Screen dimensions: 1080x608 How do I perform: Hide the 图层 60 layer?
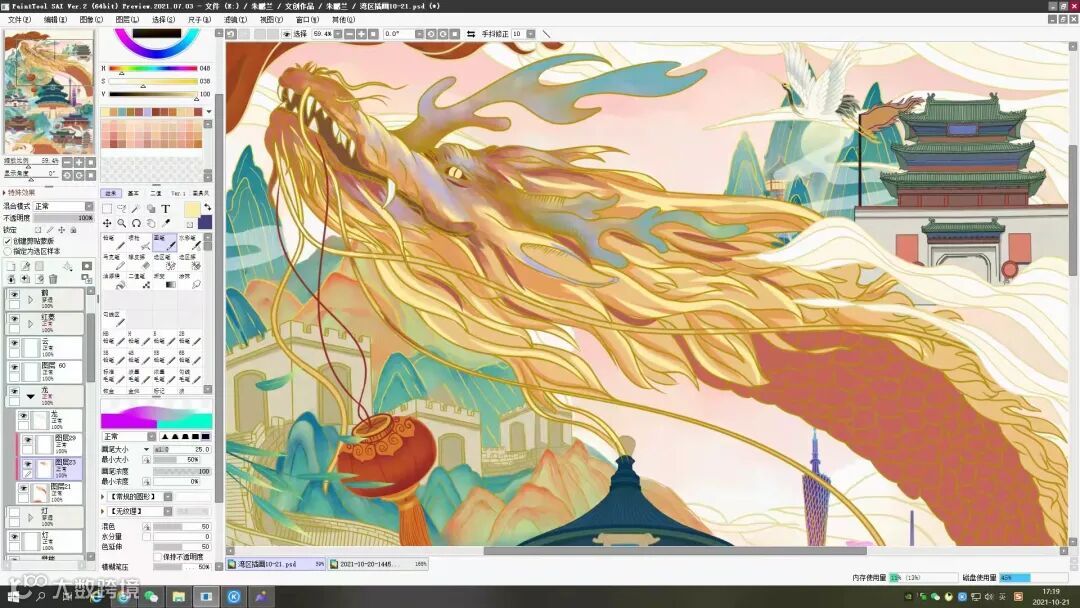14,368
